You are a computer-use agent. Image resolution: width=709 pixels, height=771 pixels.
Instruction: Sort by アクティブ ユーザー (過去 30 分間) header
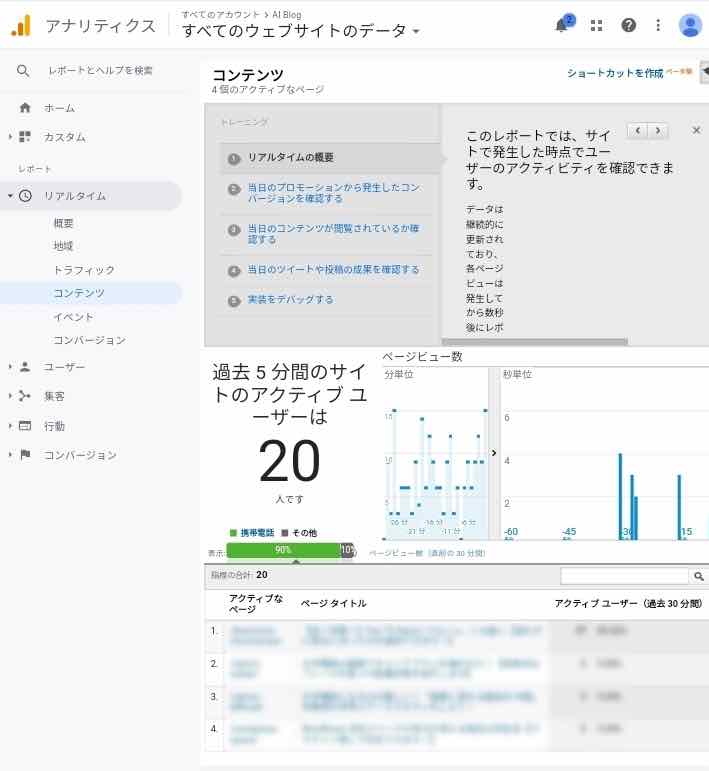point(628,603)
